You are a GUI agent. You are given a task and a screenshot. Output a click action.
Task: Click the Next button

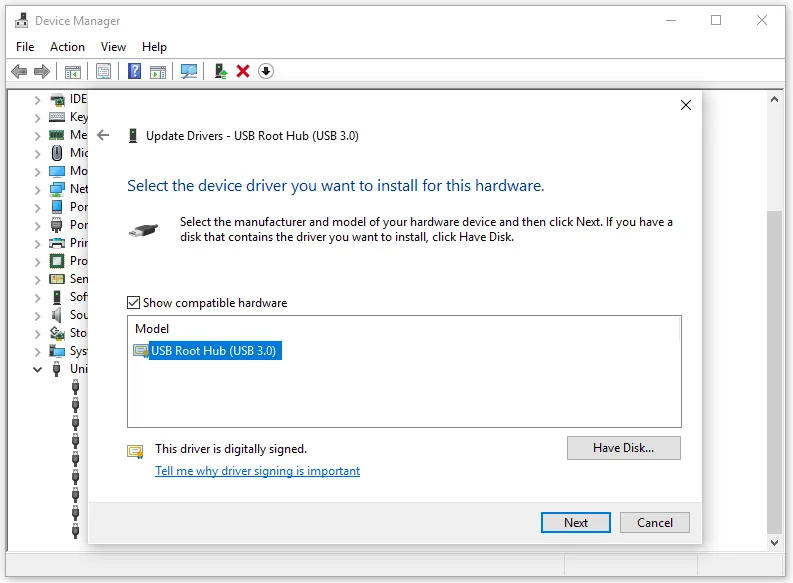click(576, 522)
